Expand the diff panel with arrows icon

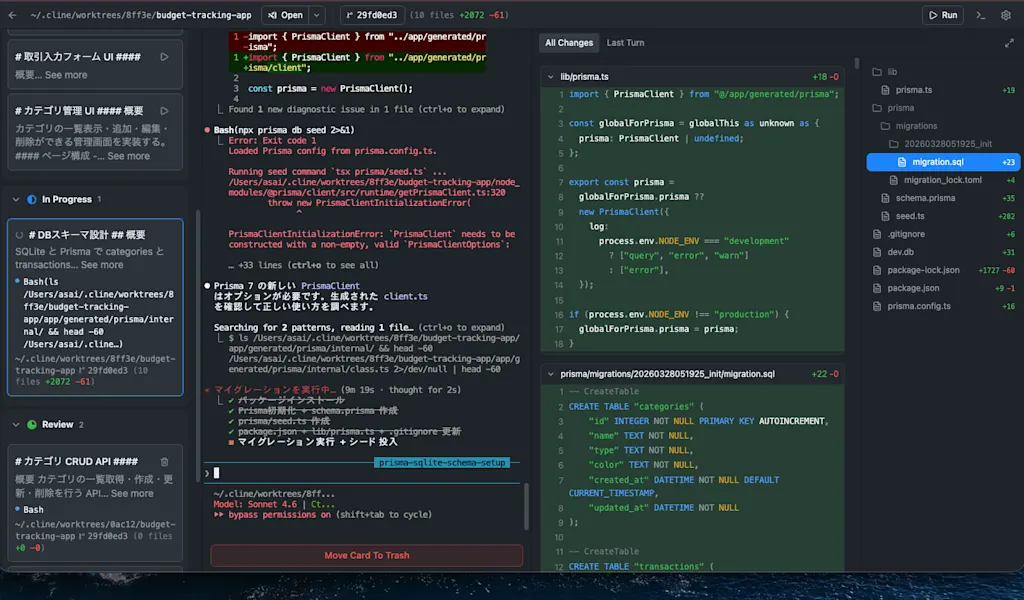coord(1009,43)
